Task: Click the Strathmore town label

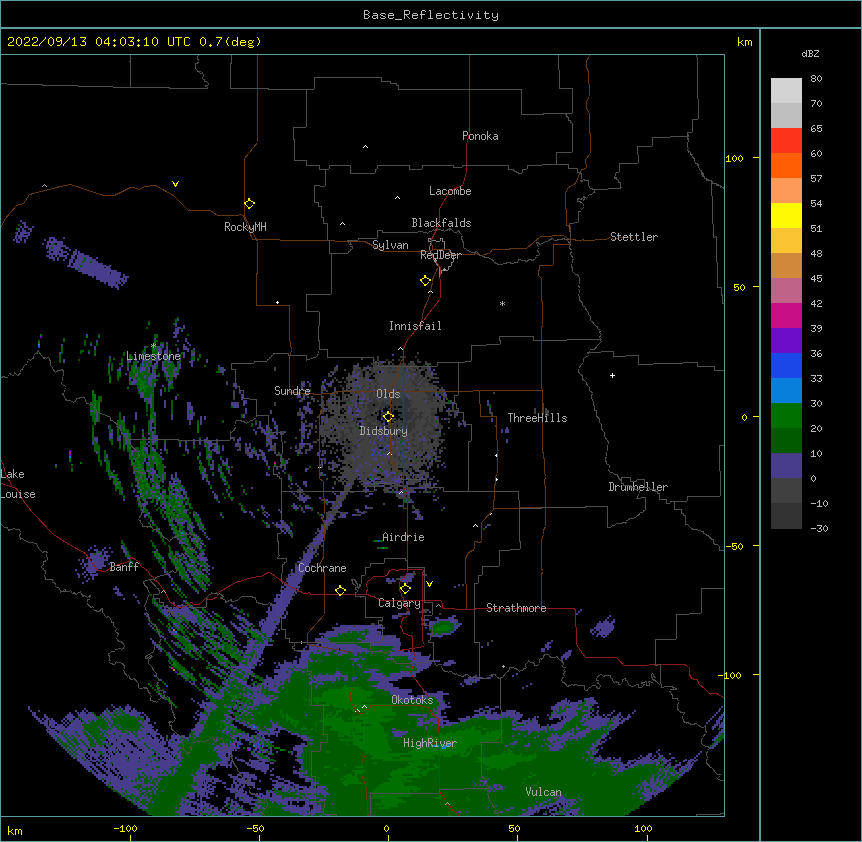Action: [516, 608]
